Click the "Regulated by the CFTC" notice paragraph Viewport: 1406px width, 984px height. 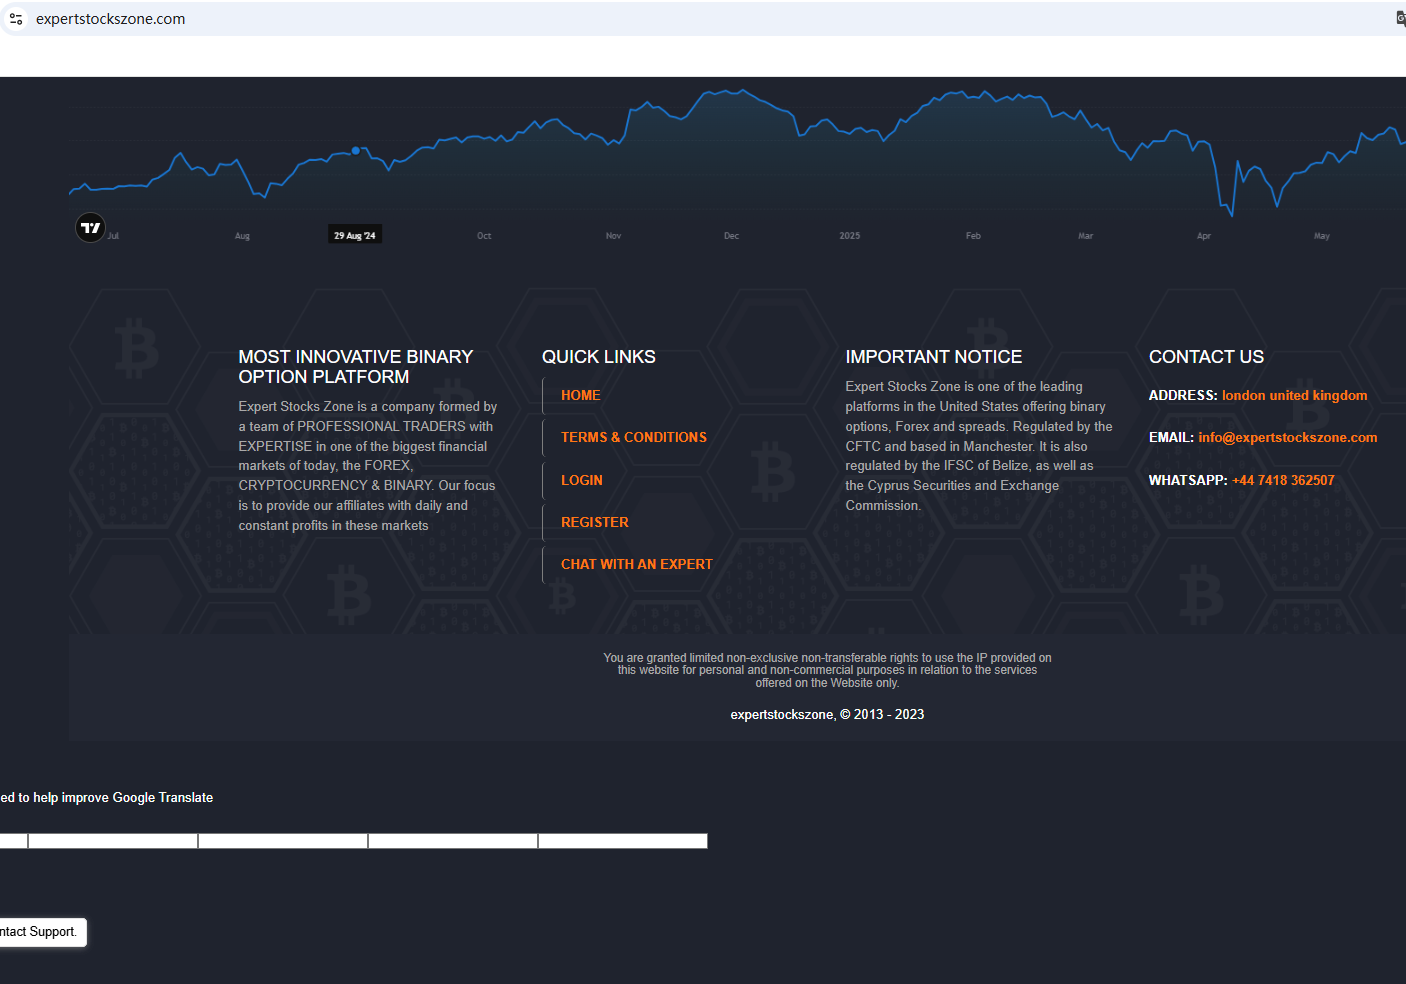click(x=979, y=446)
